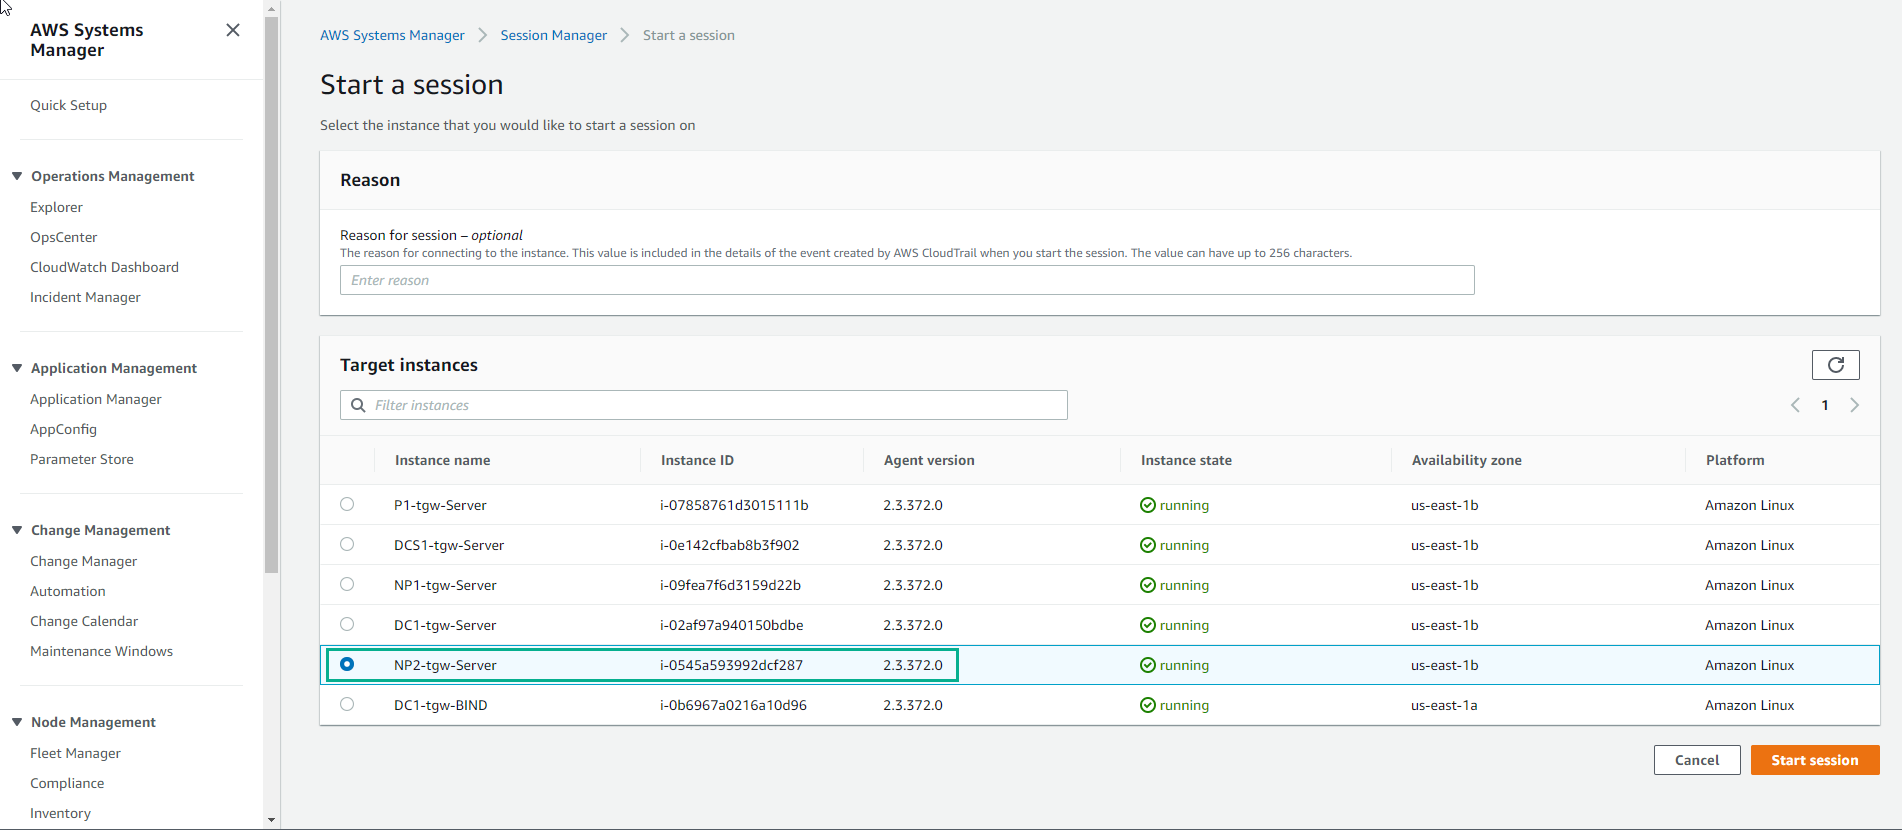Open Change Calendar in sidebar
This screenshot has width=1902, height=830.
(84, 621)
